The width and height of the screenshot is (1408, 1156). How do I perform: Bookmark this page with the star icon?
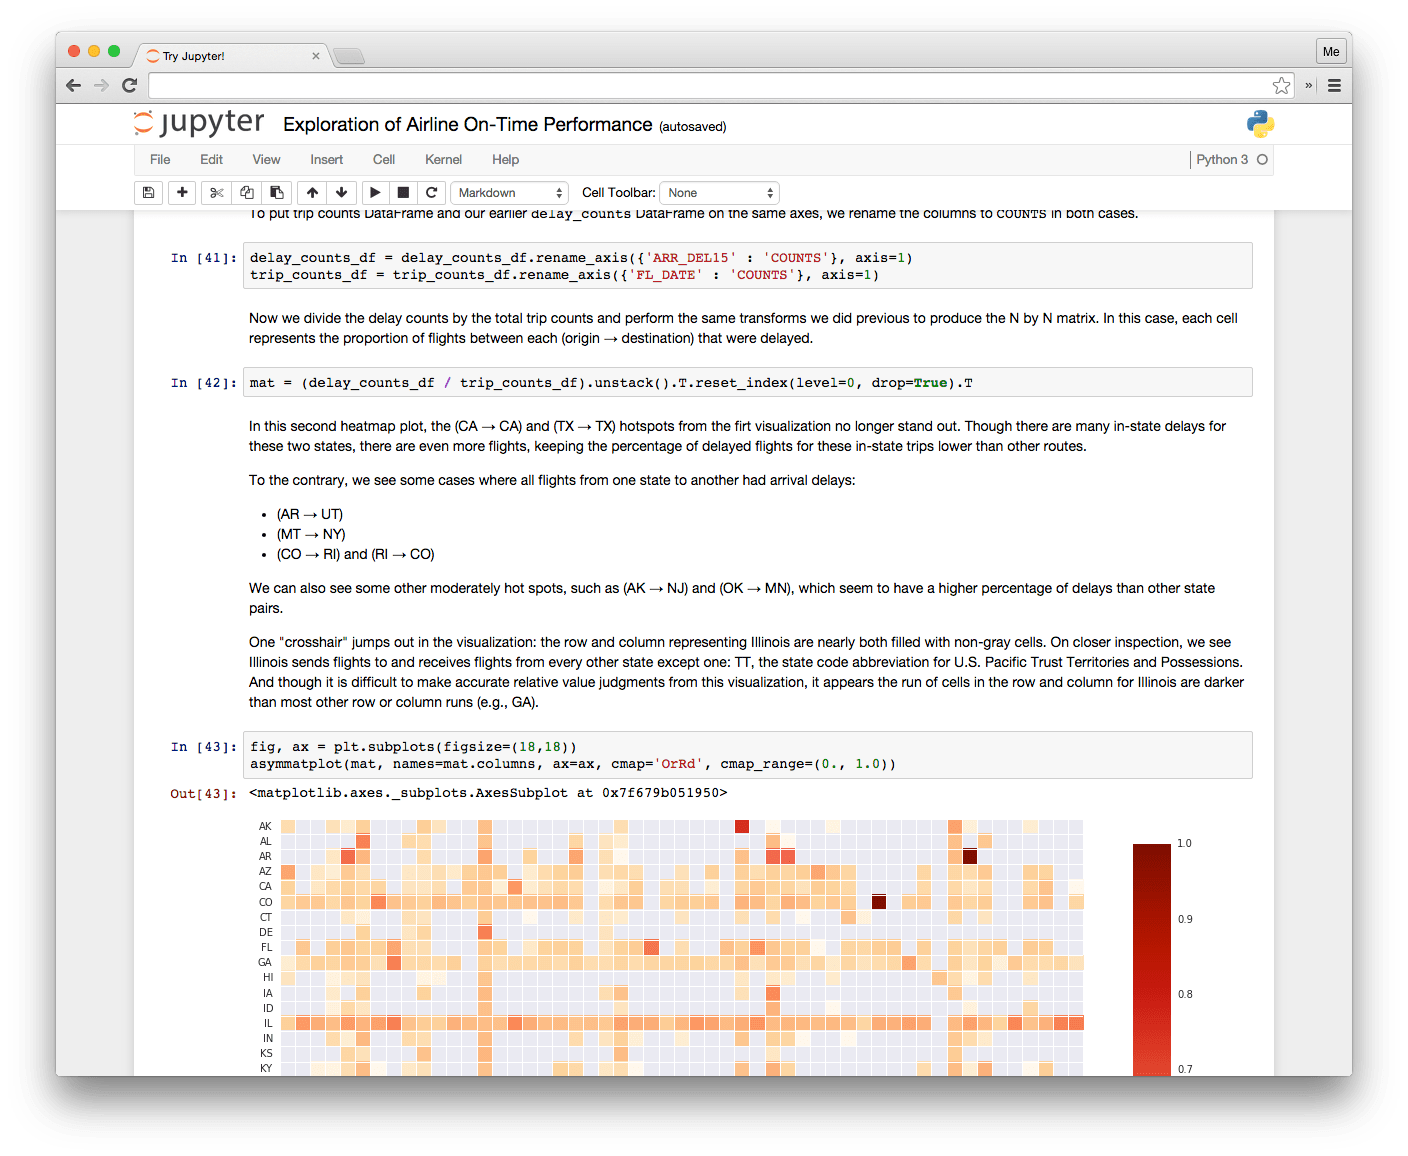click(1281, 86)
